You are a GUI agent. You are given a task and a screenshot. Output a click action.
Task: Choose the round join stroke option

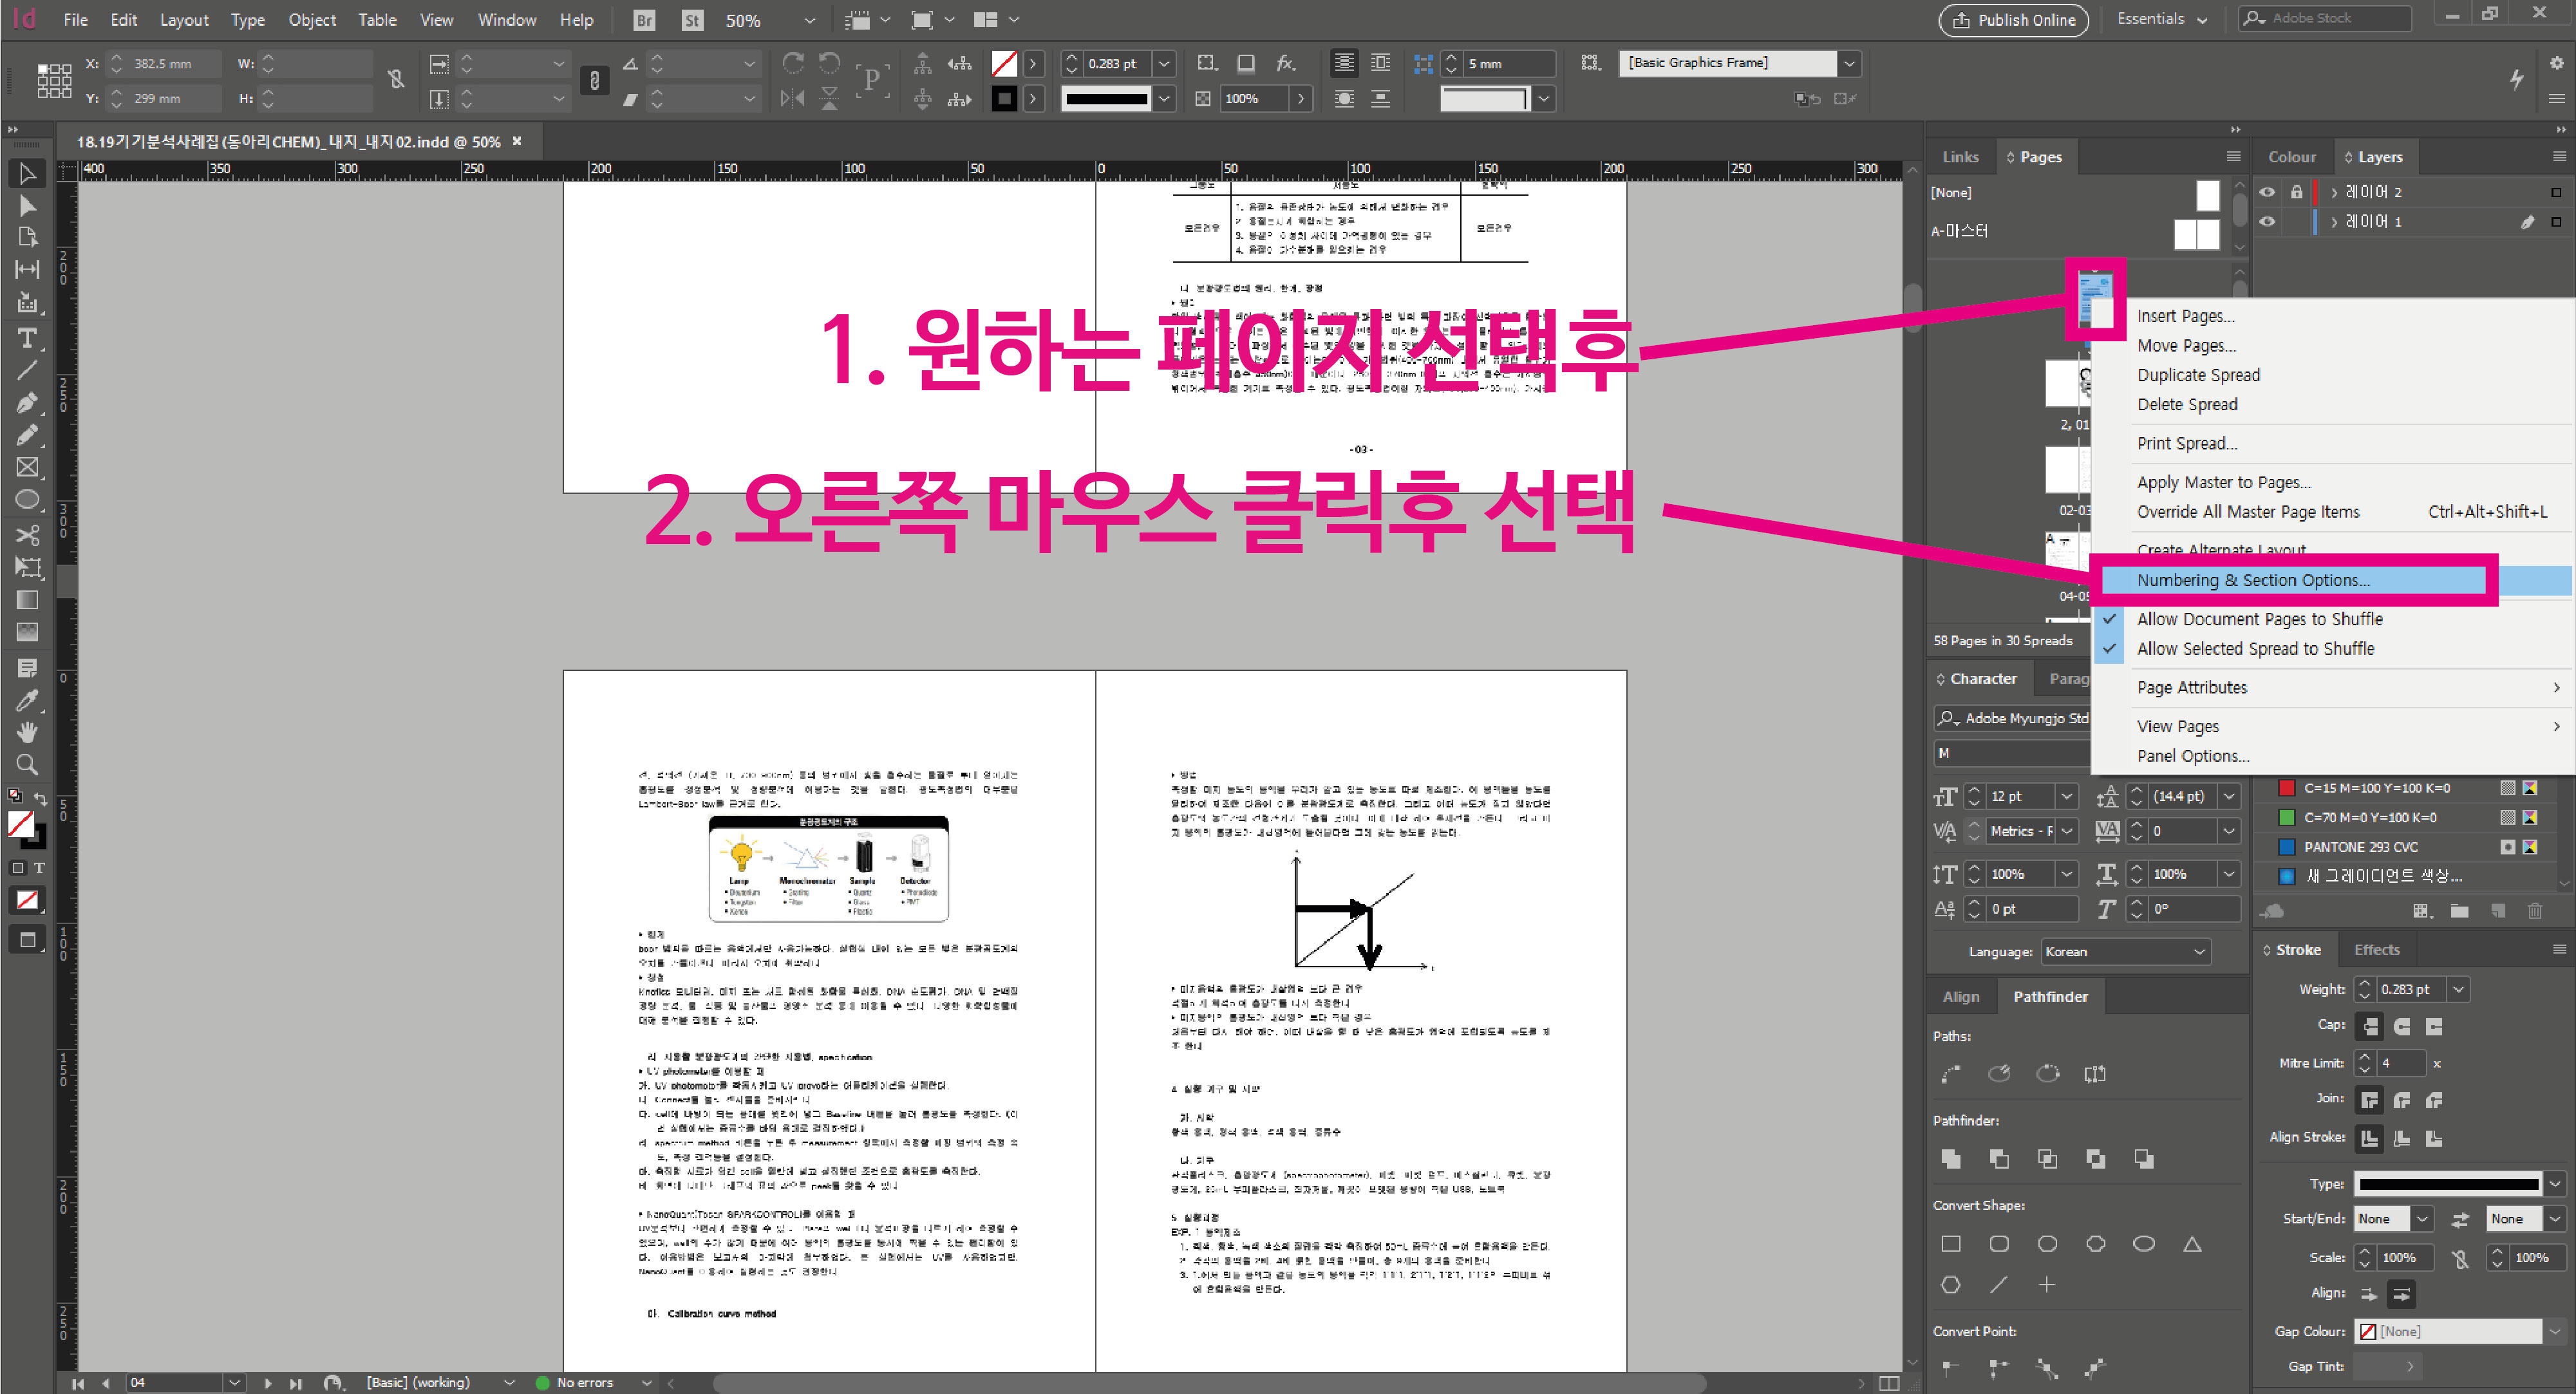(2402, 1100)
